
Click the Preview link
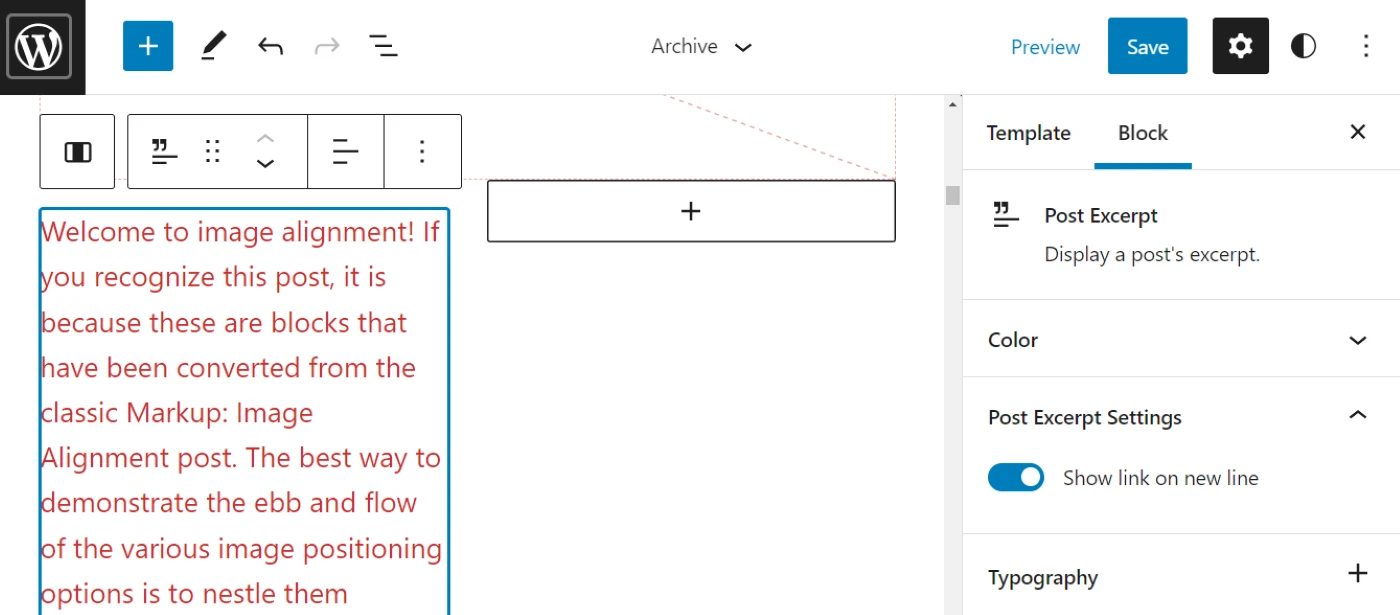coord(1045,47)
